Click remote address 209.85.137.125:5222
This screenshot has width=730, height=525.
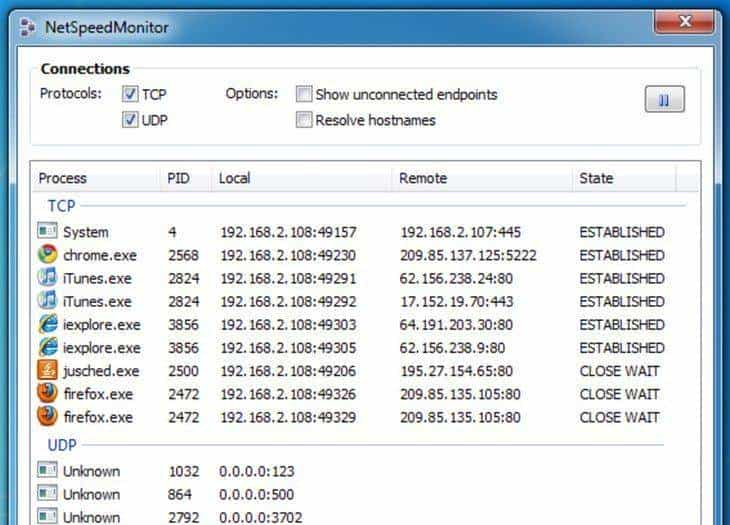coord(468,256)
